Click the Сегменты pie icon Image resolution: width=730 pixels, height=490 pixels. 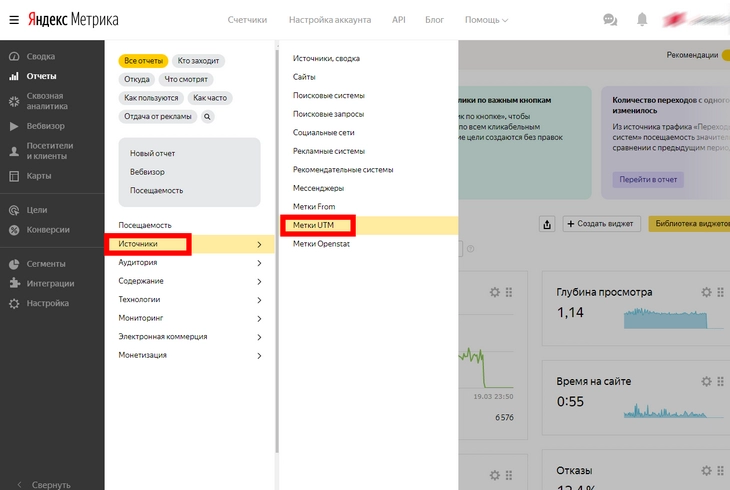click(14, 264)
